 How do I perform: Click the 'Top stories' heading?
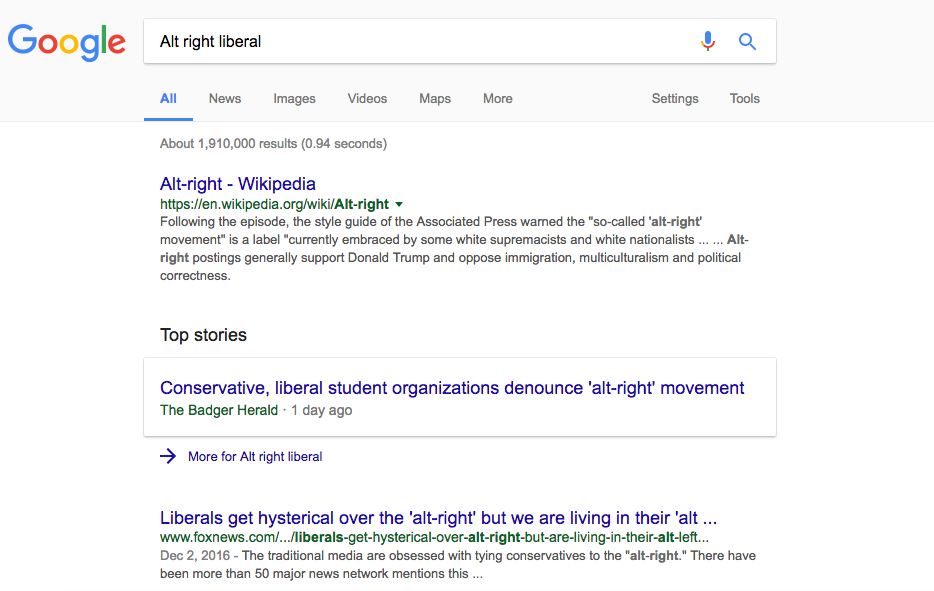203,335
